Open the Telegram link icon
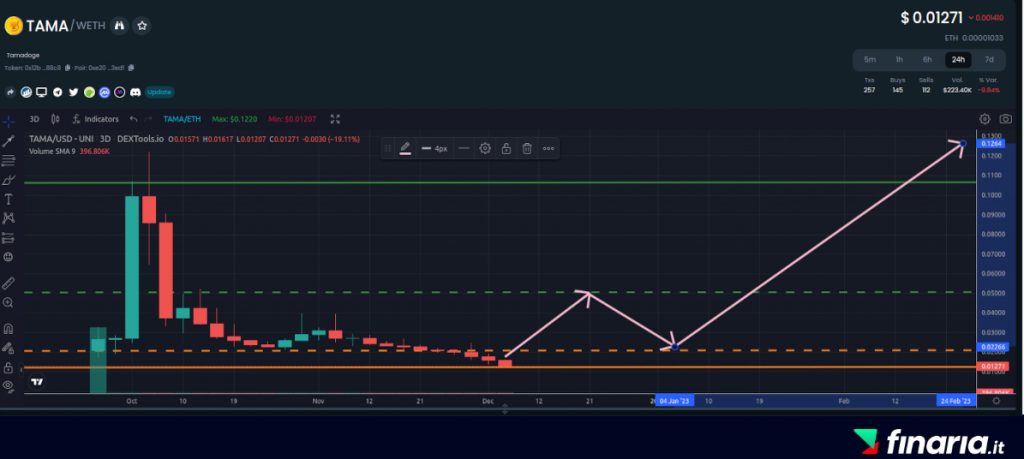The height and width of the screenshot is (459, 1024). tap(58, 92)
